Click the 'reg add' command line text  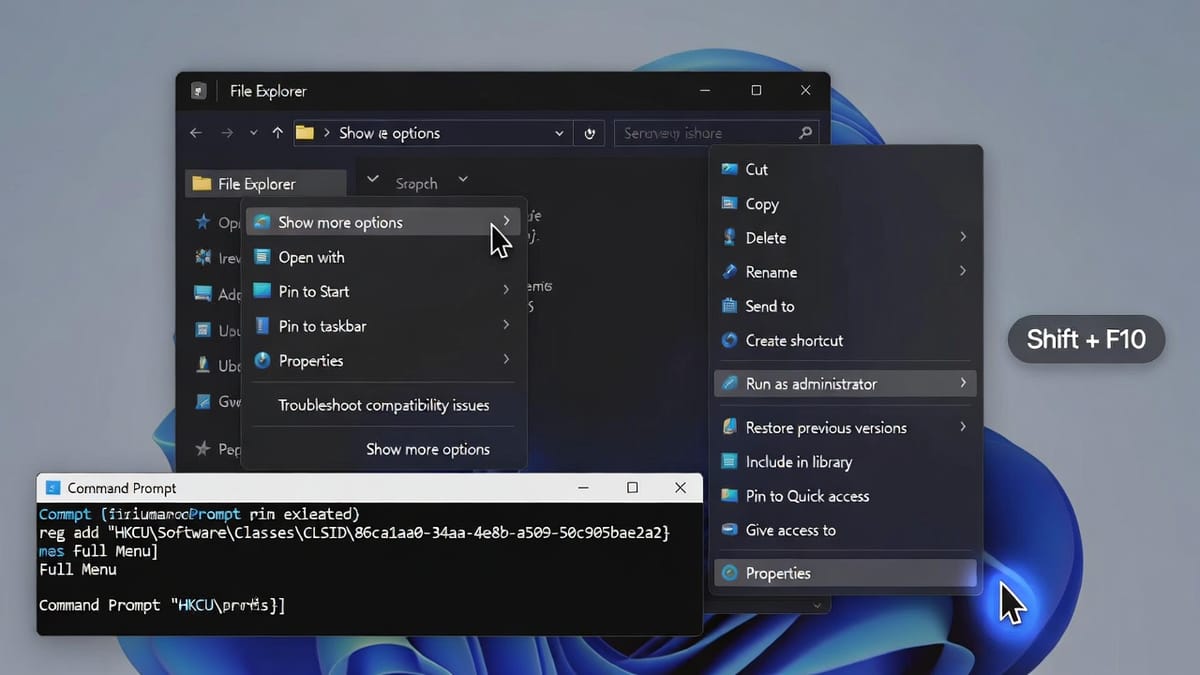[354, 533]
